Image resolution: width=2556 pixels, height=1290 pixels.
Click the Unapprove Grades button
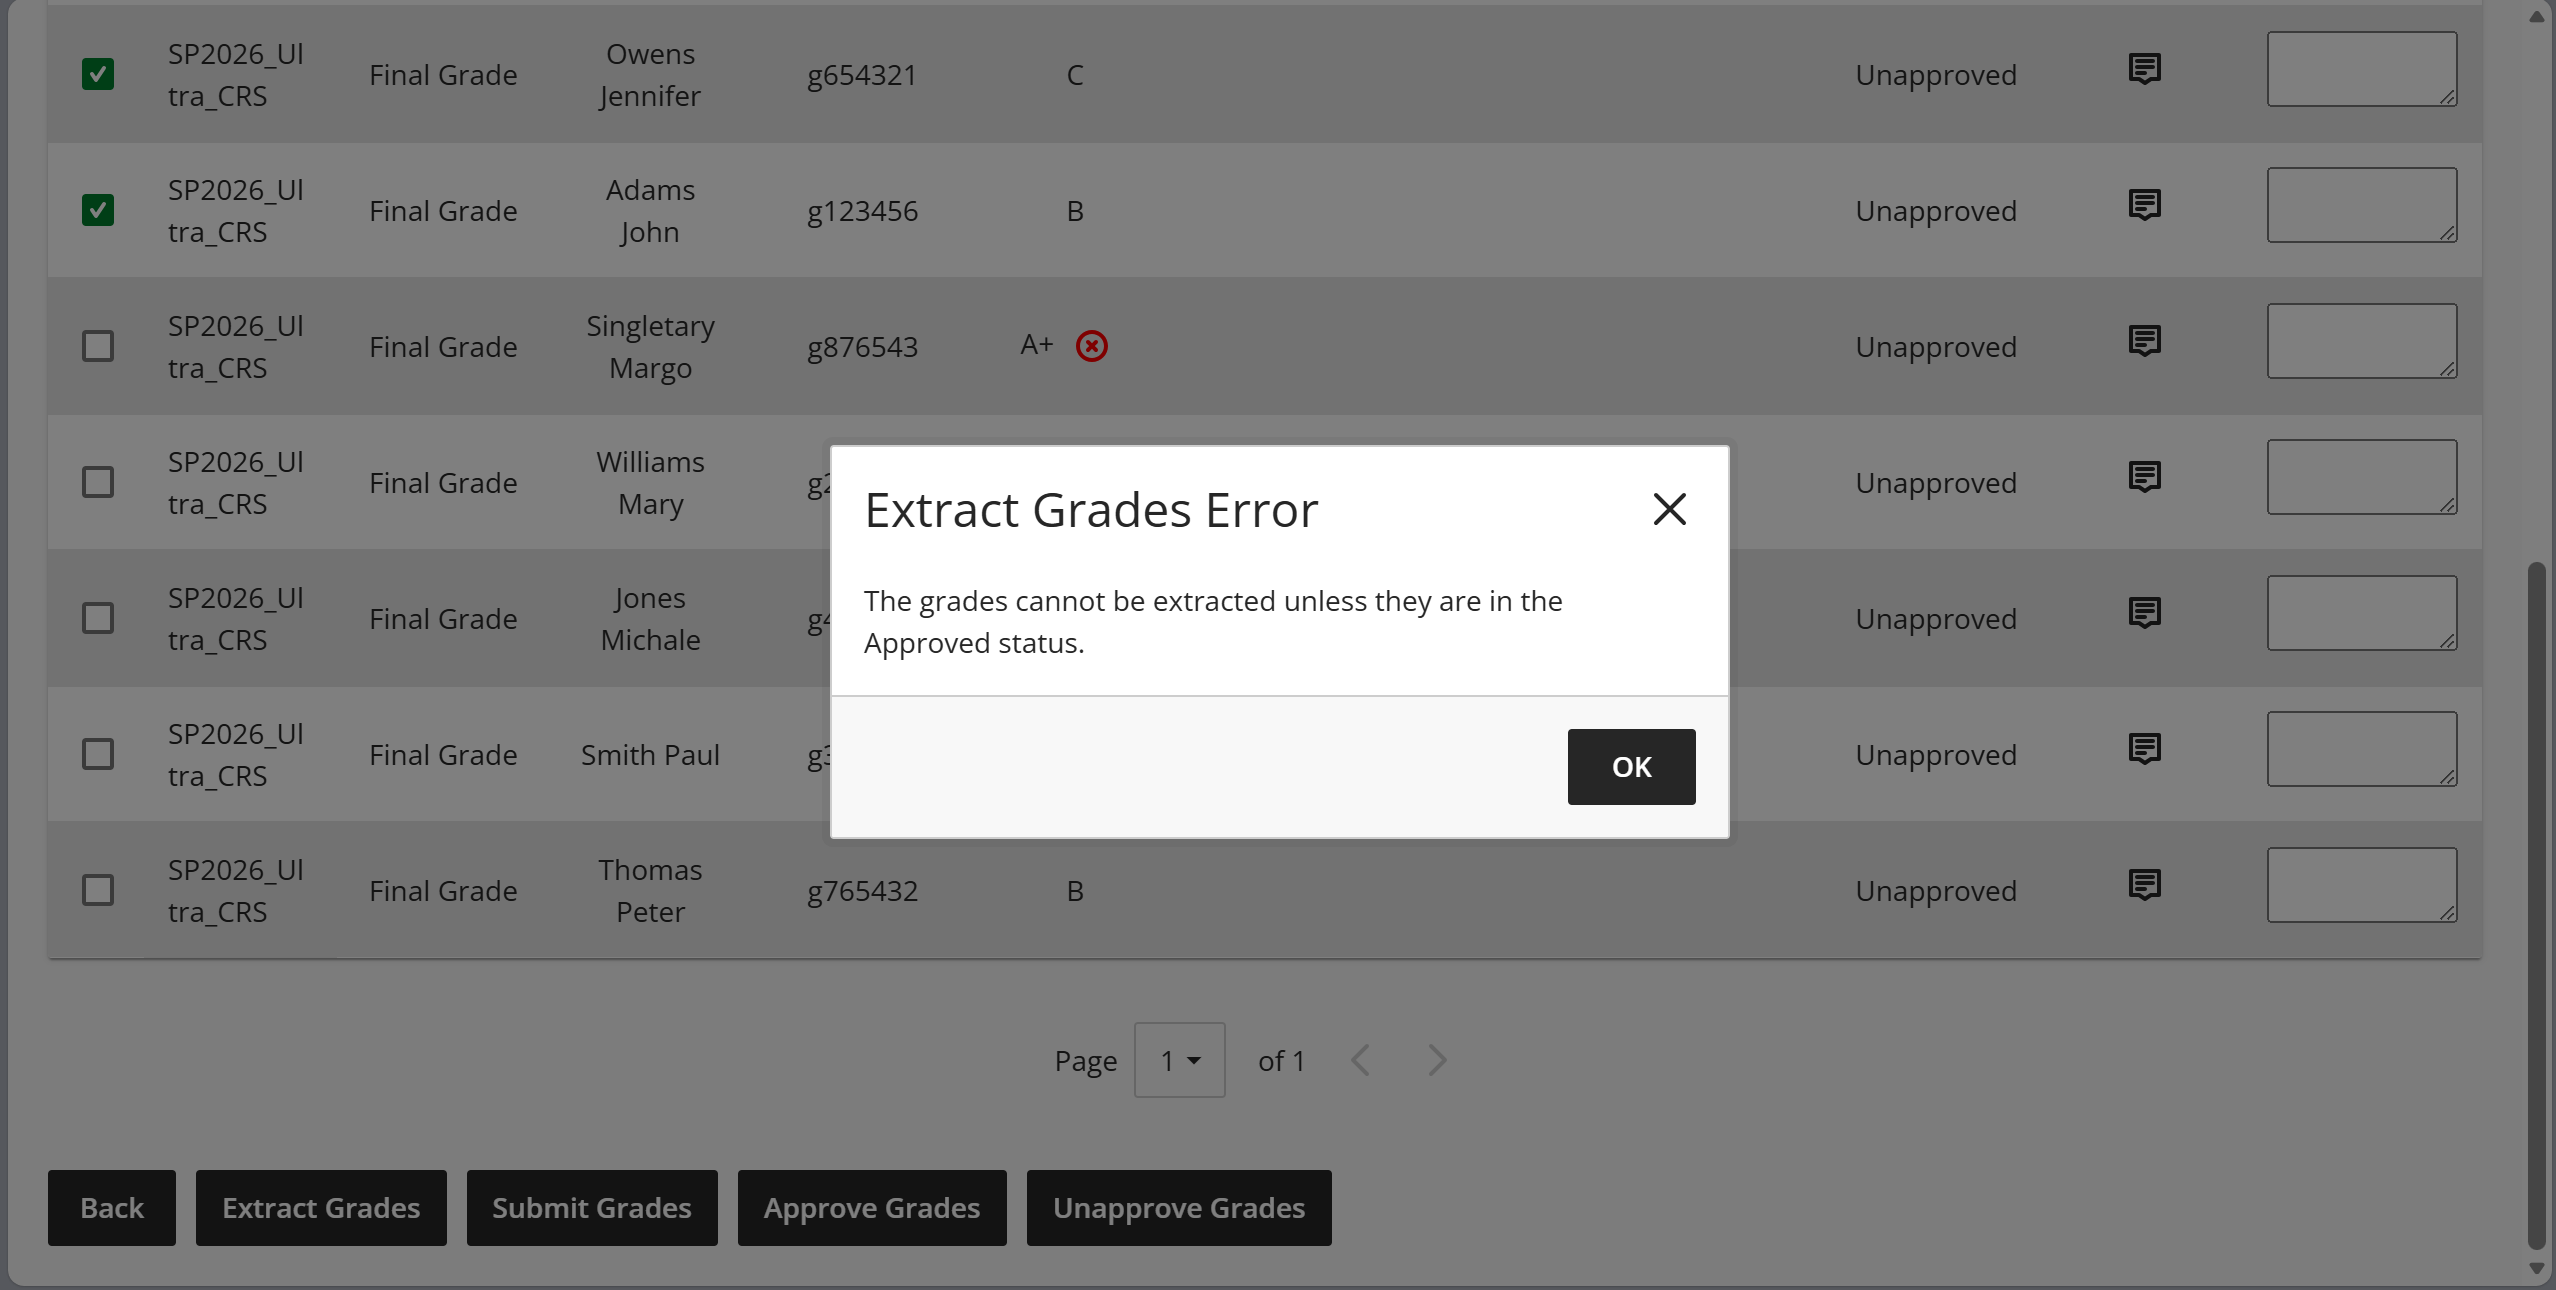[x=1178, y=1207]
